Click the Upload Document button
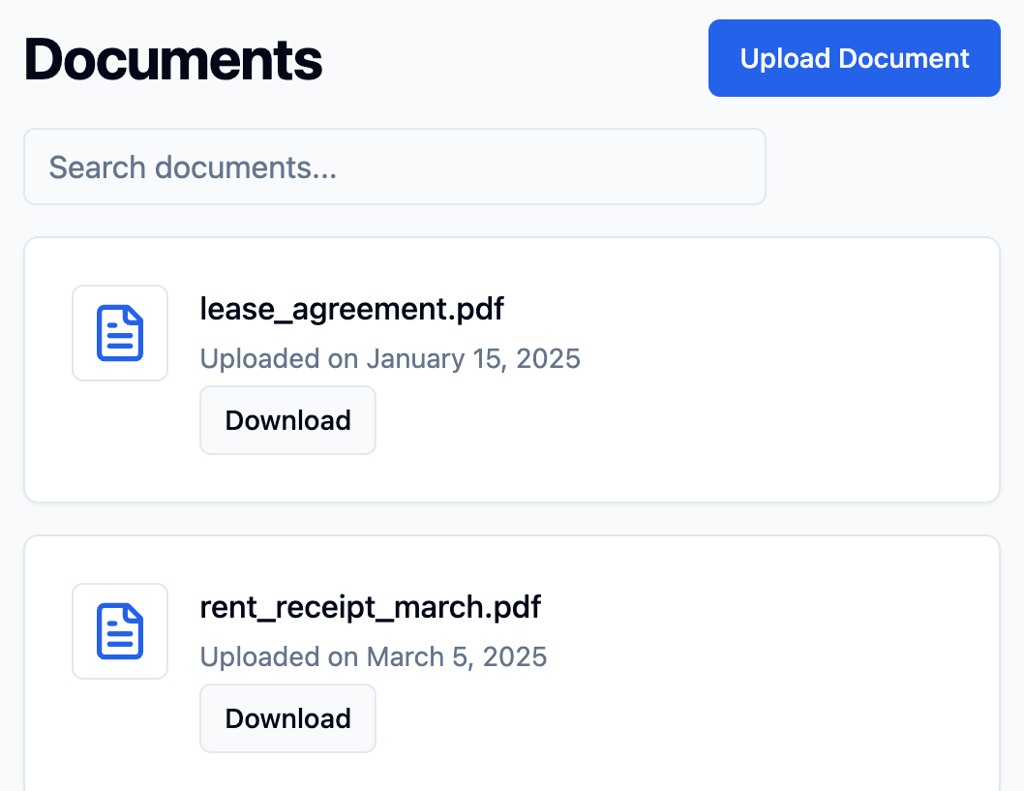 pos(854,58)
